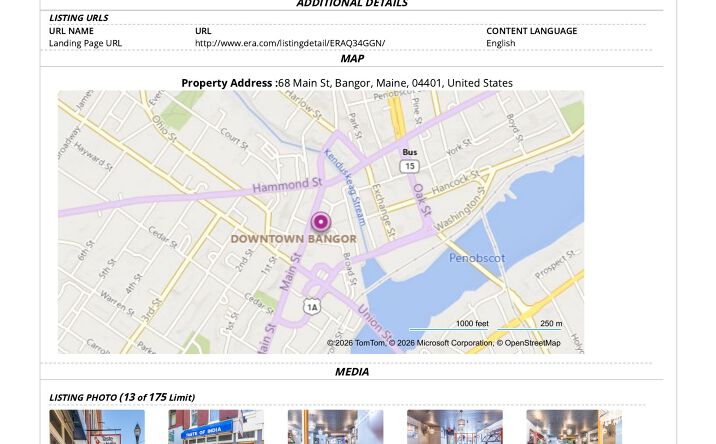This screenshot has width=716, height=444.
Task: Click the Washington St label
Action: pyautogui.click(x=459, y=208)
